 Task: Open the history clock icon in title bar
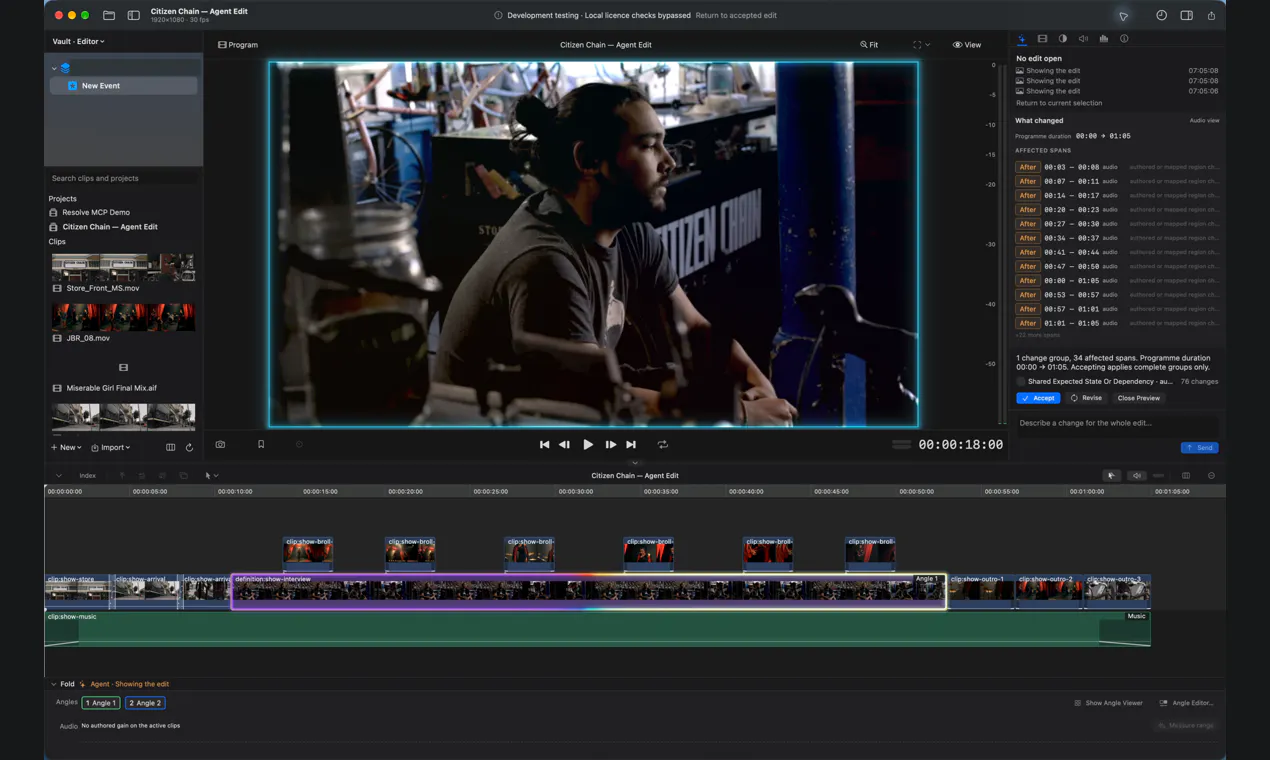(x=1161, y=16)
